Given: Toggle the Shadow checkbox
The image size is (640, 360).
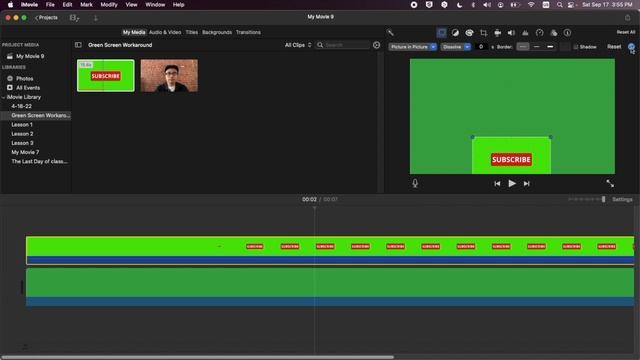Looking at the screenshot, I should pyautogui.click(x=576, y=47).
